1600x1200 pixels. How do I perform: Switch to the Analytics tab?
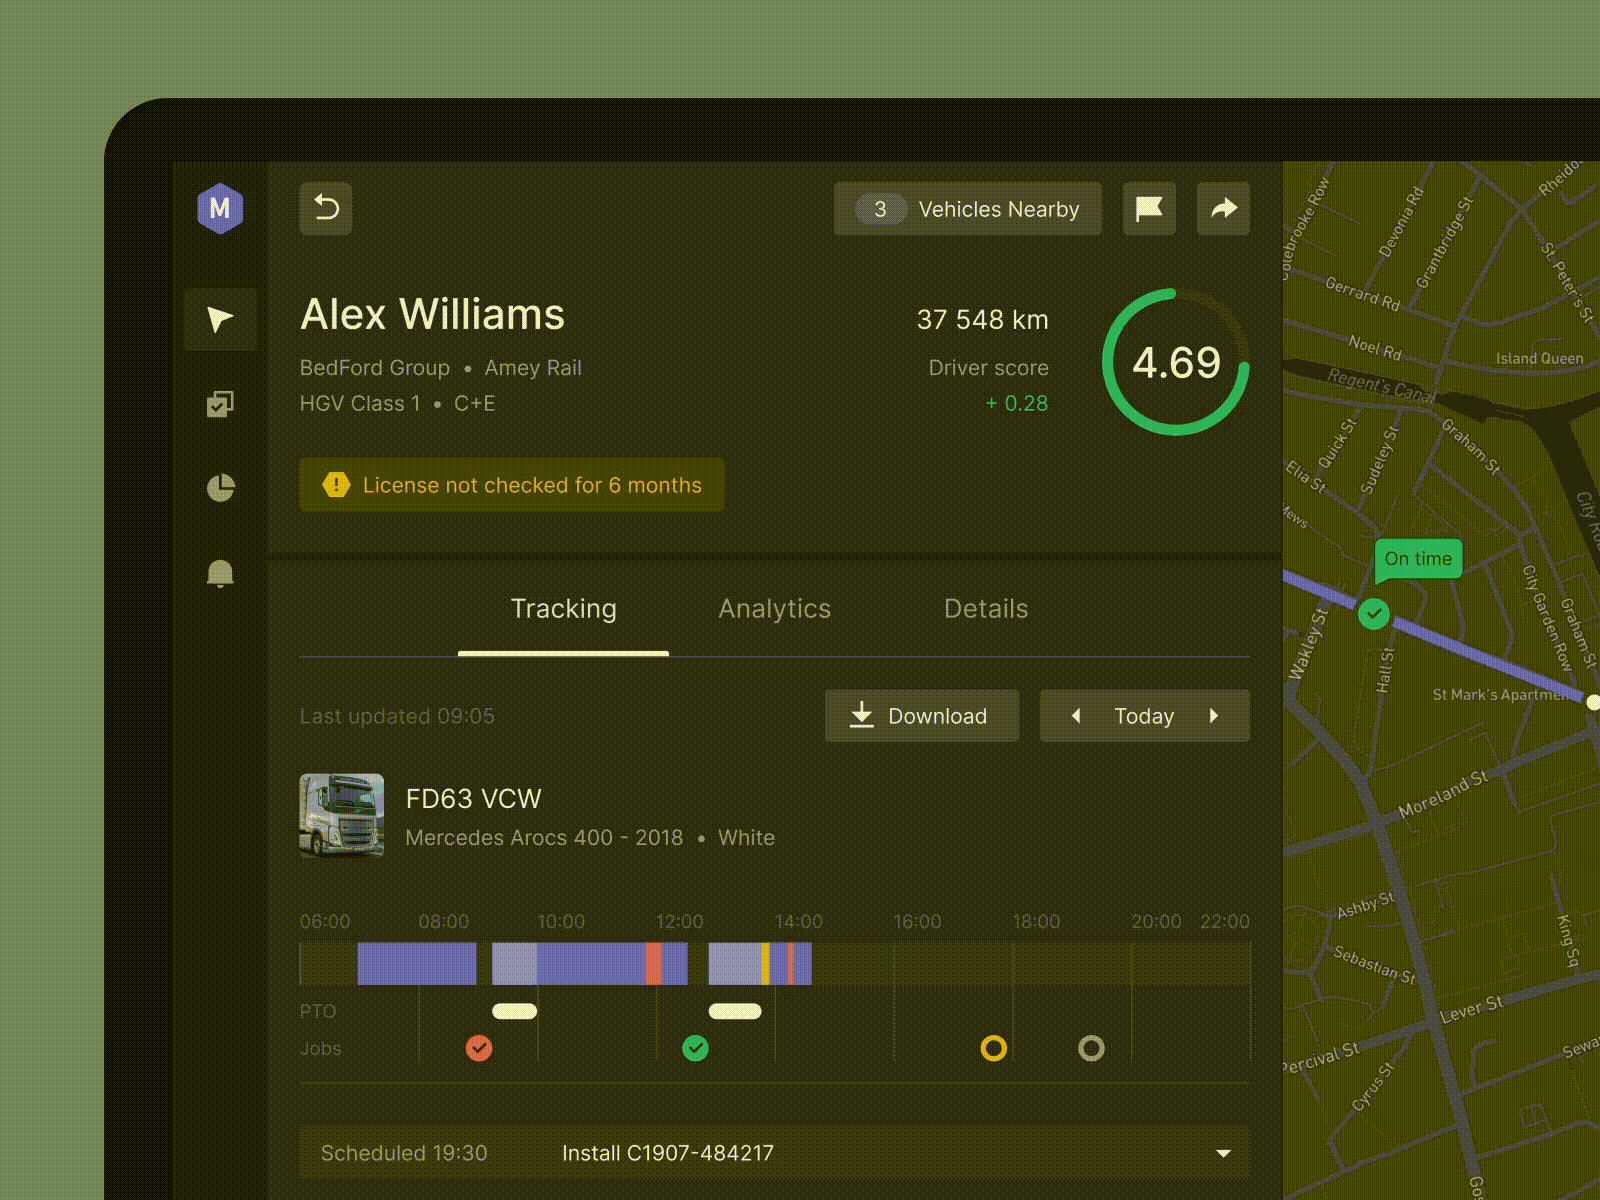pos(775,609)
